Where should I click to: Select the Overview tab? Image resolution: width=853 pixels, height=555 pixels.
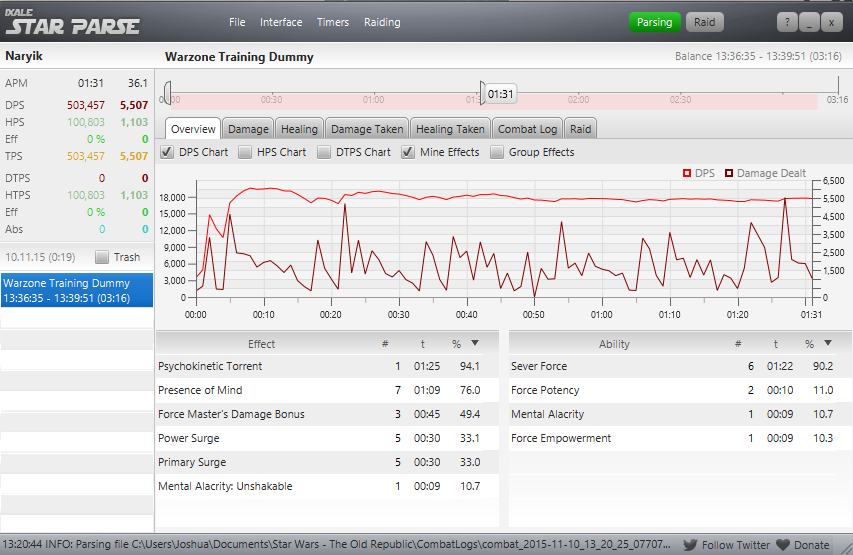[193, 129]
